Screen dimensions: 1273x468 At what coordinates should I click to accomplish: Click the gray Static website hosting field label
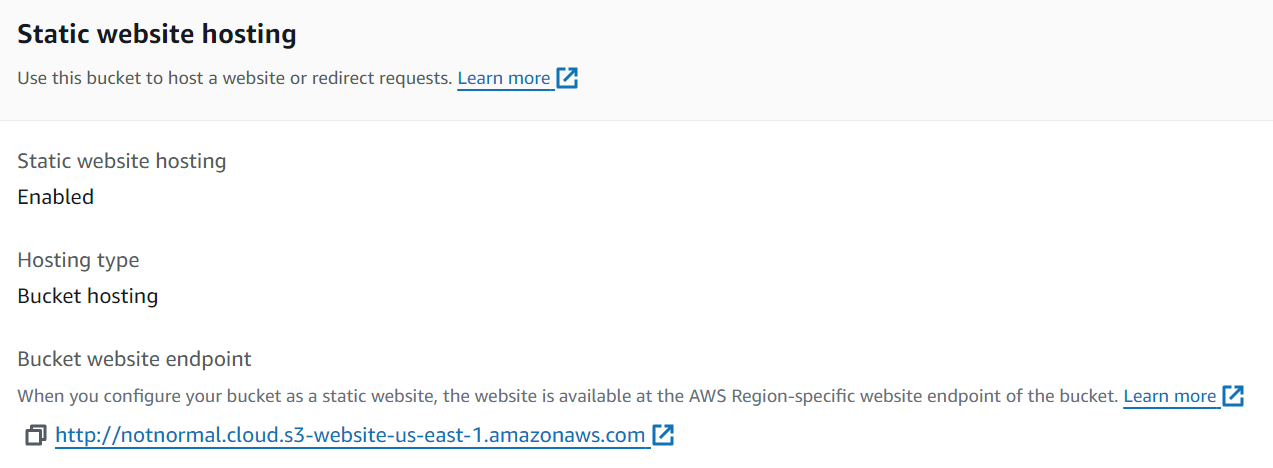[x=122, y=160]
